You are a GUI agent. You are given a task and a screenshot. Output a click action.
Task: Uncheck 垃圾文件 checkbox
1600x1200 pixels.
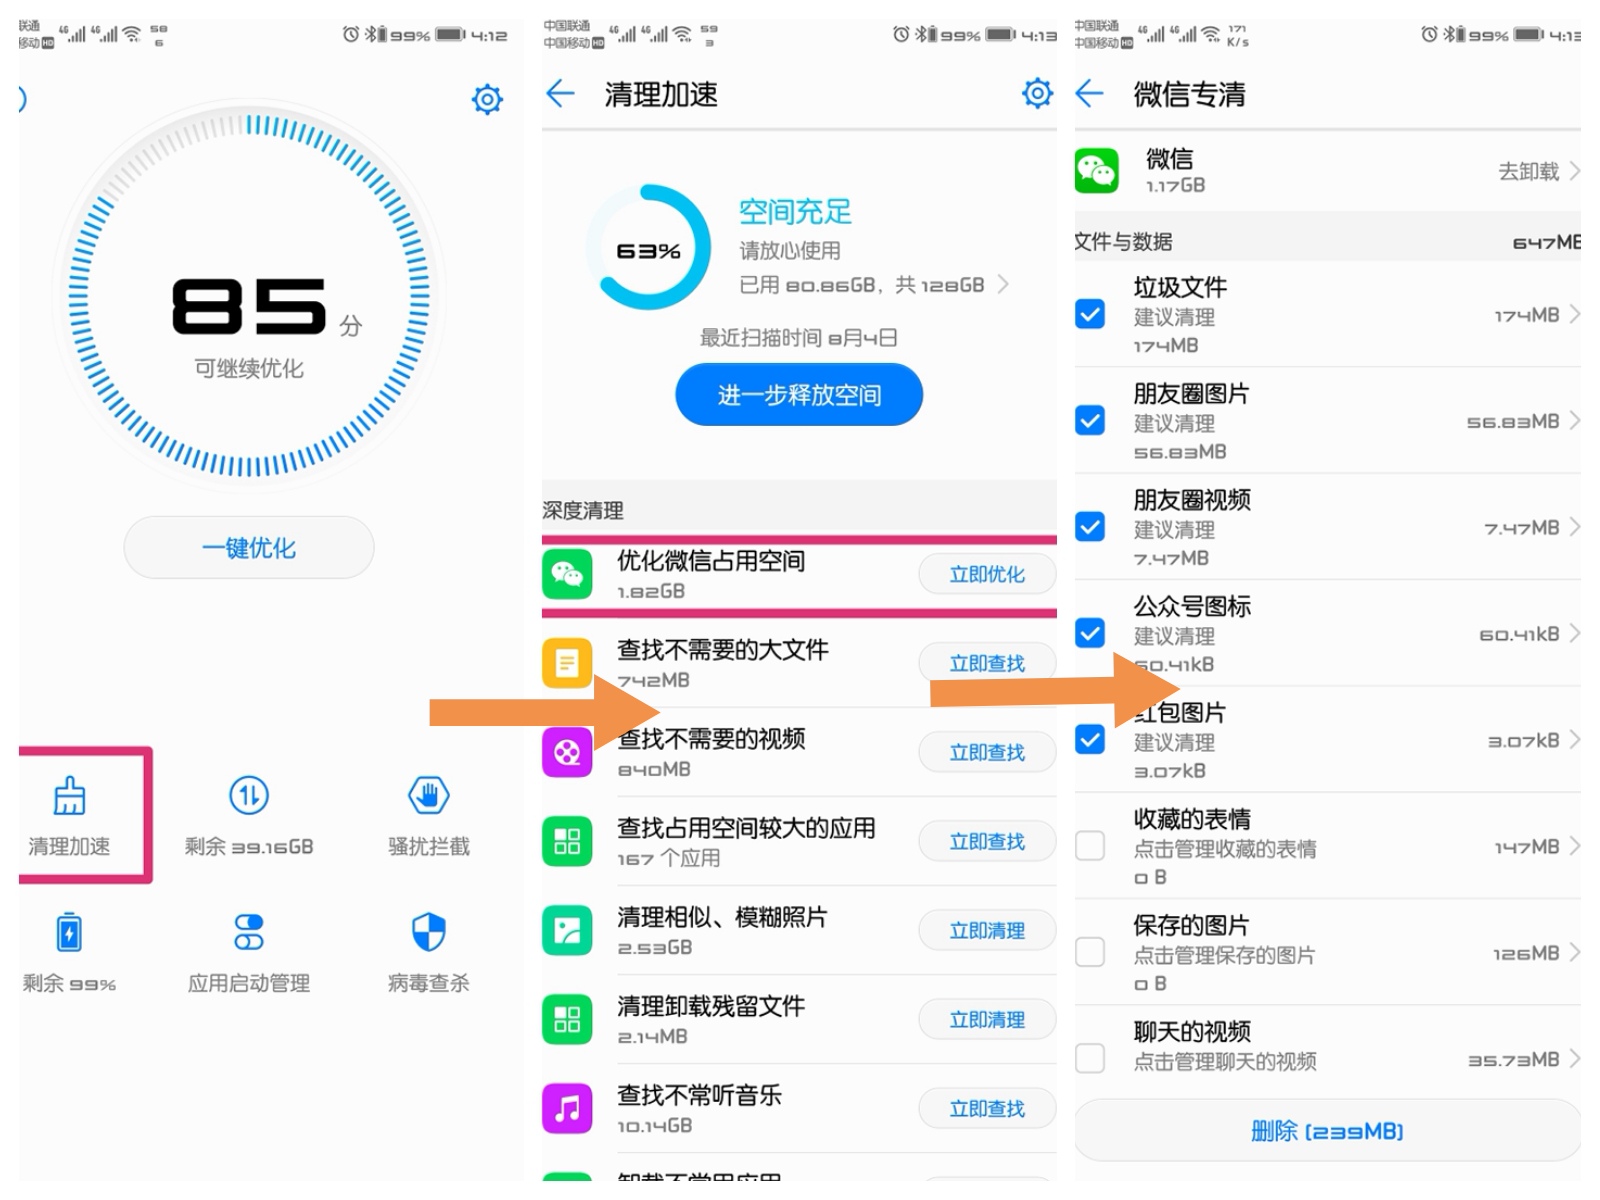click(1090, 314)
